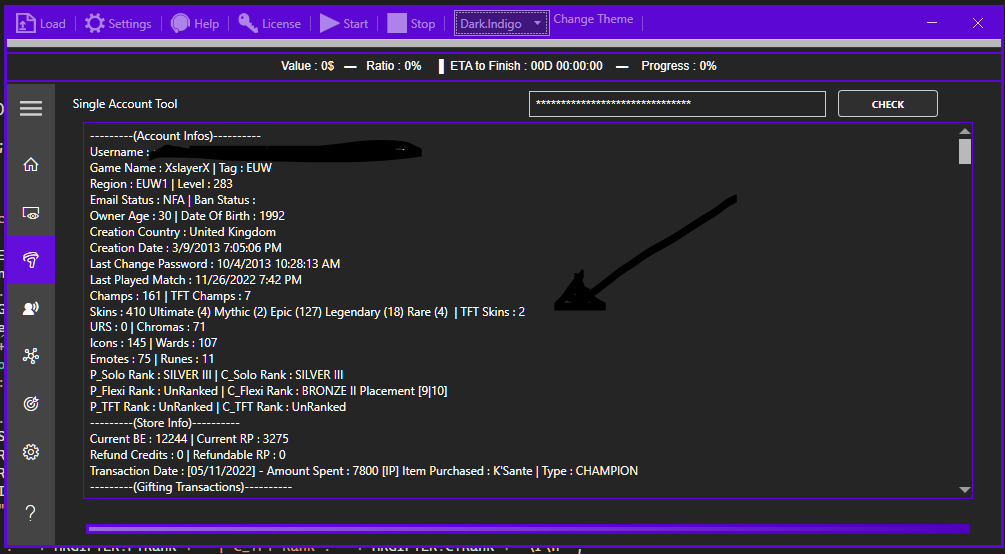Select the highlighted single account tool icon
Viewport: 1005px width, 554px height.
pos(31,260)
